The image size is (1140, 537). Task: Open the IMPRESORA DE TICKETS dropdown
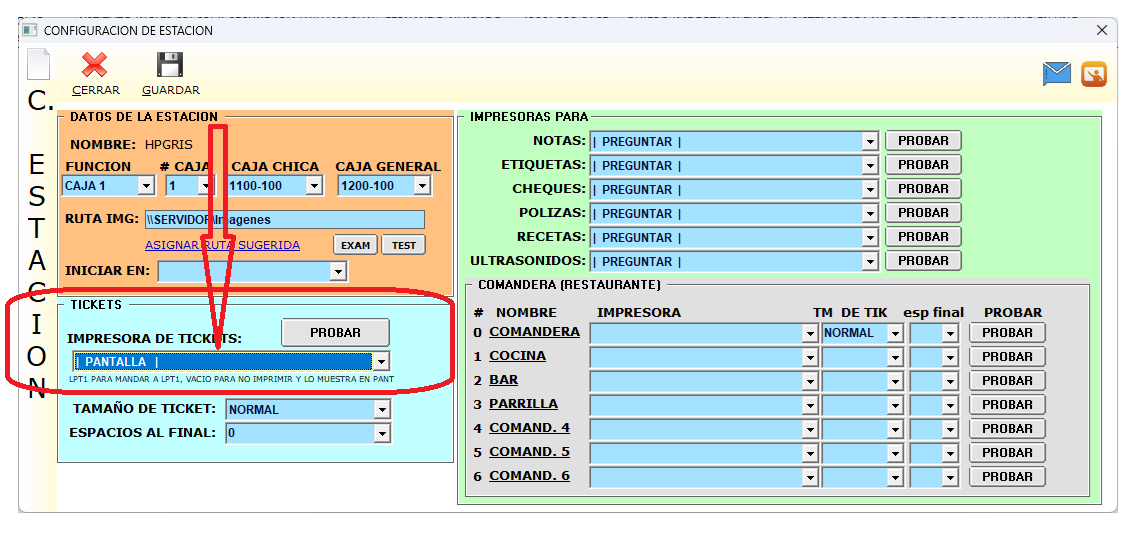(380, 362)
